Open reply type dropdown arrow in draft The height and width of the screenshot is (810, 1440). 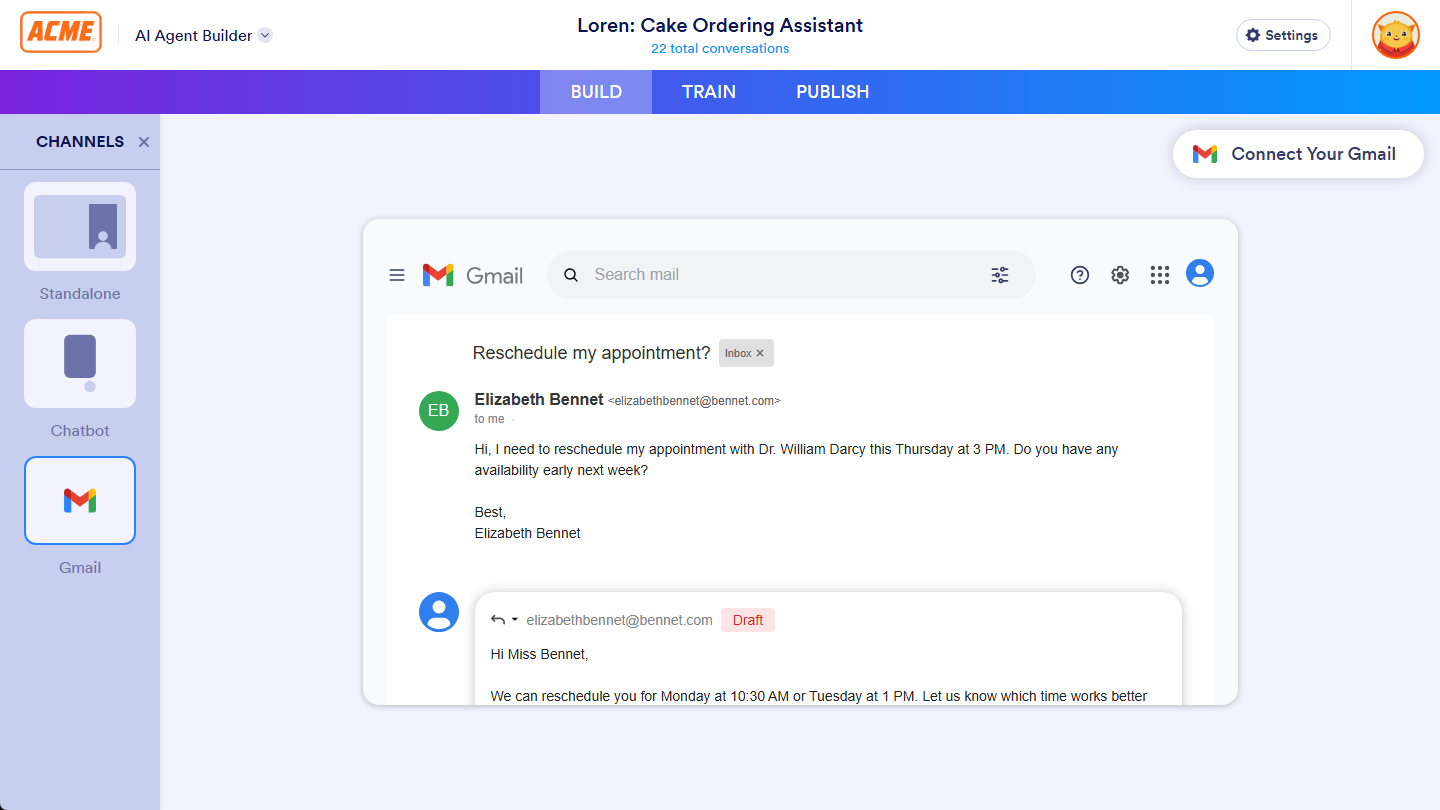pos(515,620)
